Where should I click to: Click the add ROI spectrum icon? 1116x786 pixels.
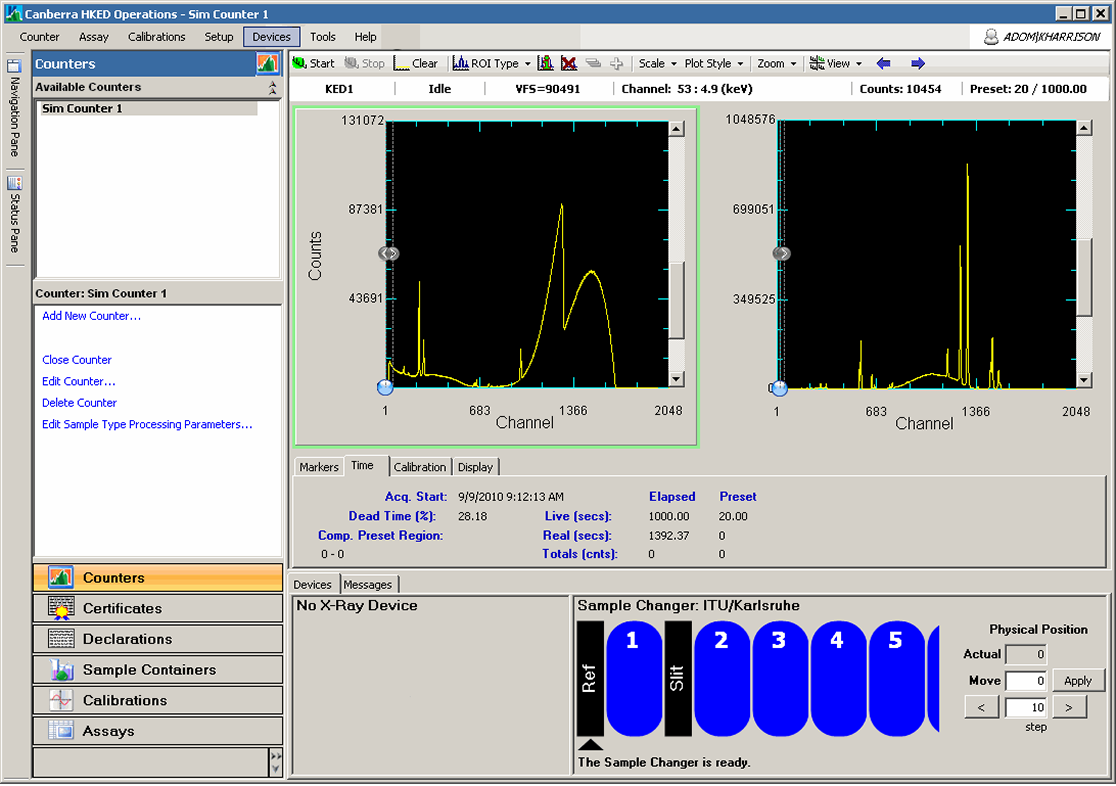[x=545, y=63]
